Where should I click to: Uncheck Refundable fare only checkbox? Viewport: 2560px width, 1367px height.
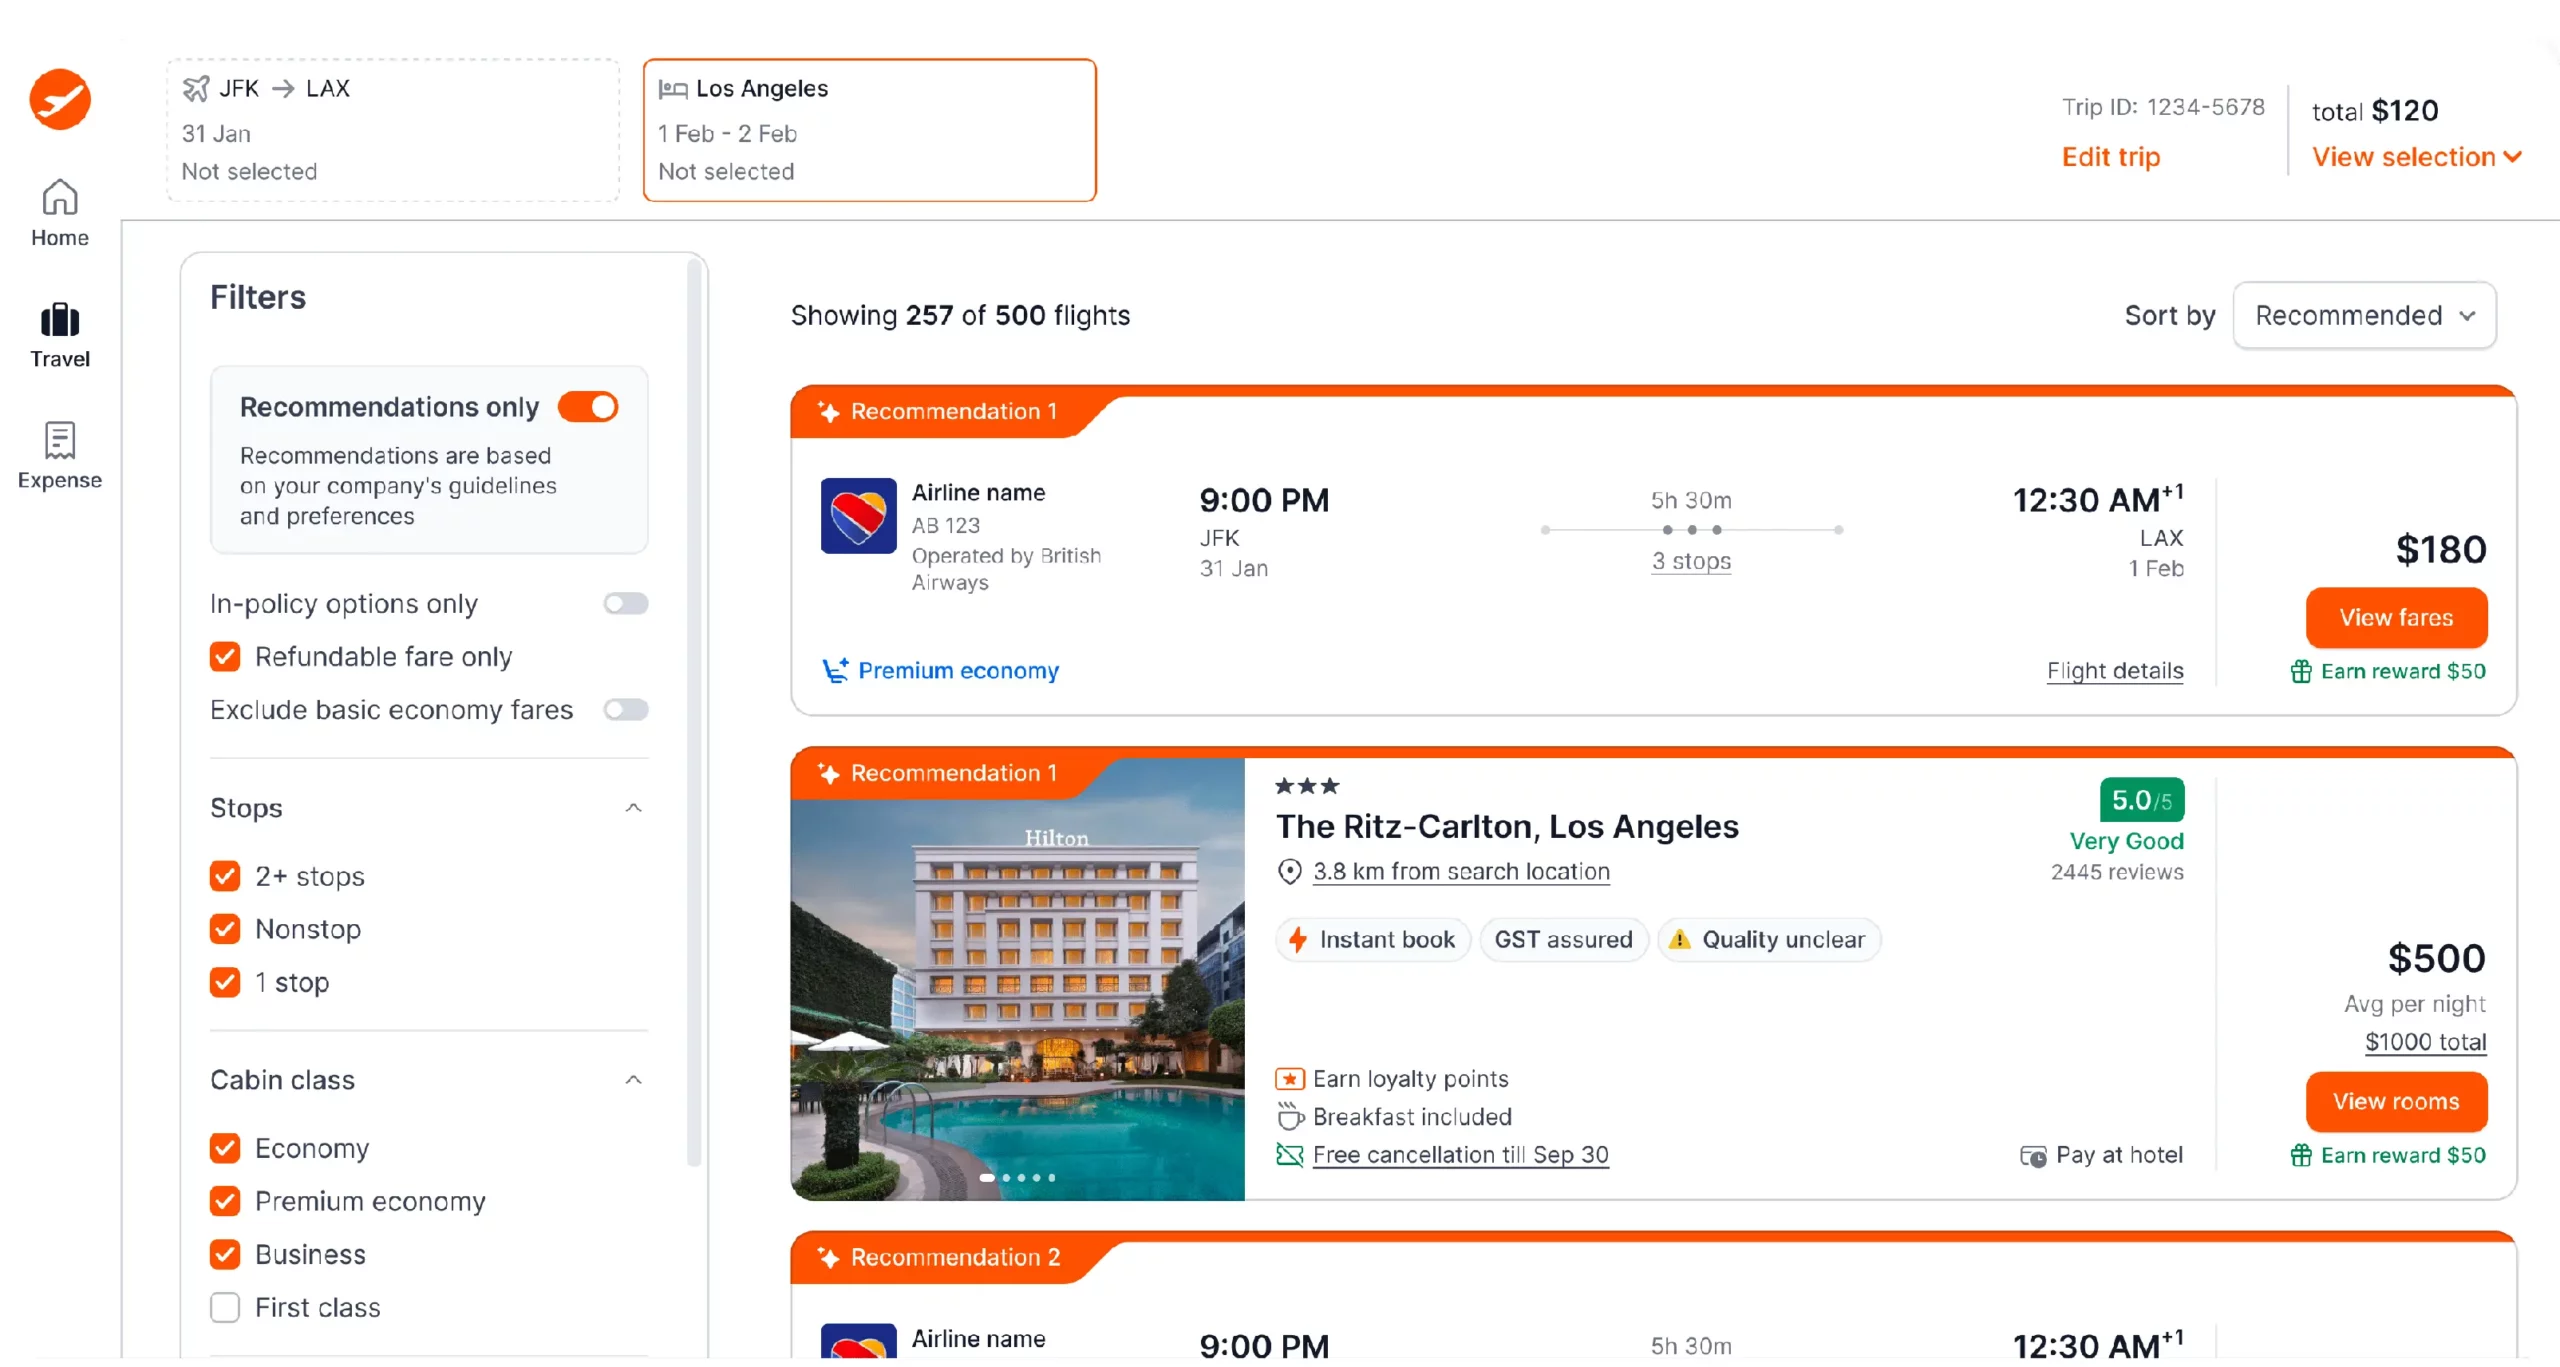coord(225,656)
